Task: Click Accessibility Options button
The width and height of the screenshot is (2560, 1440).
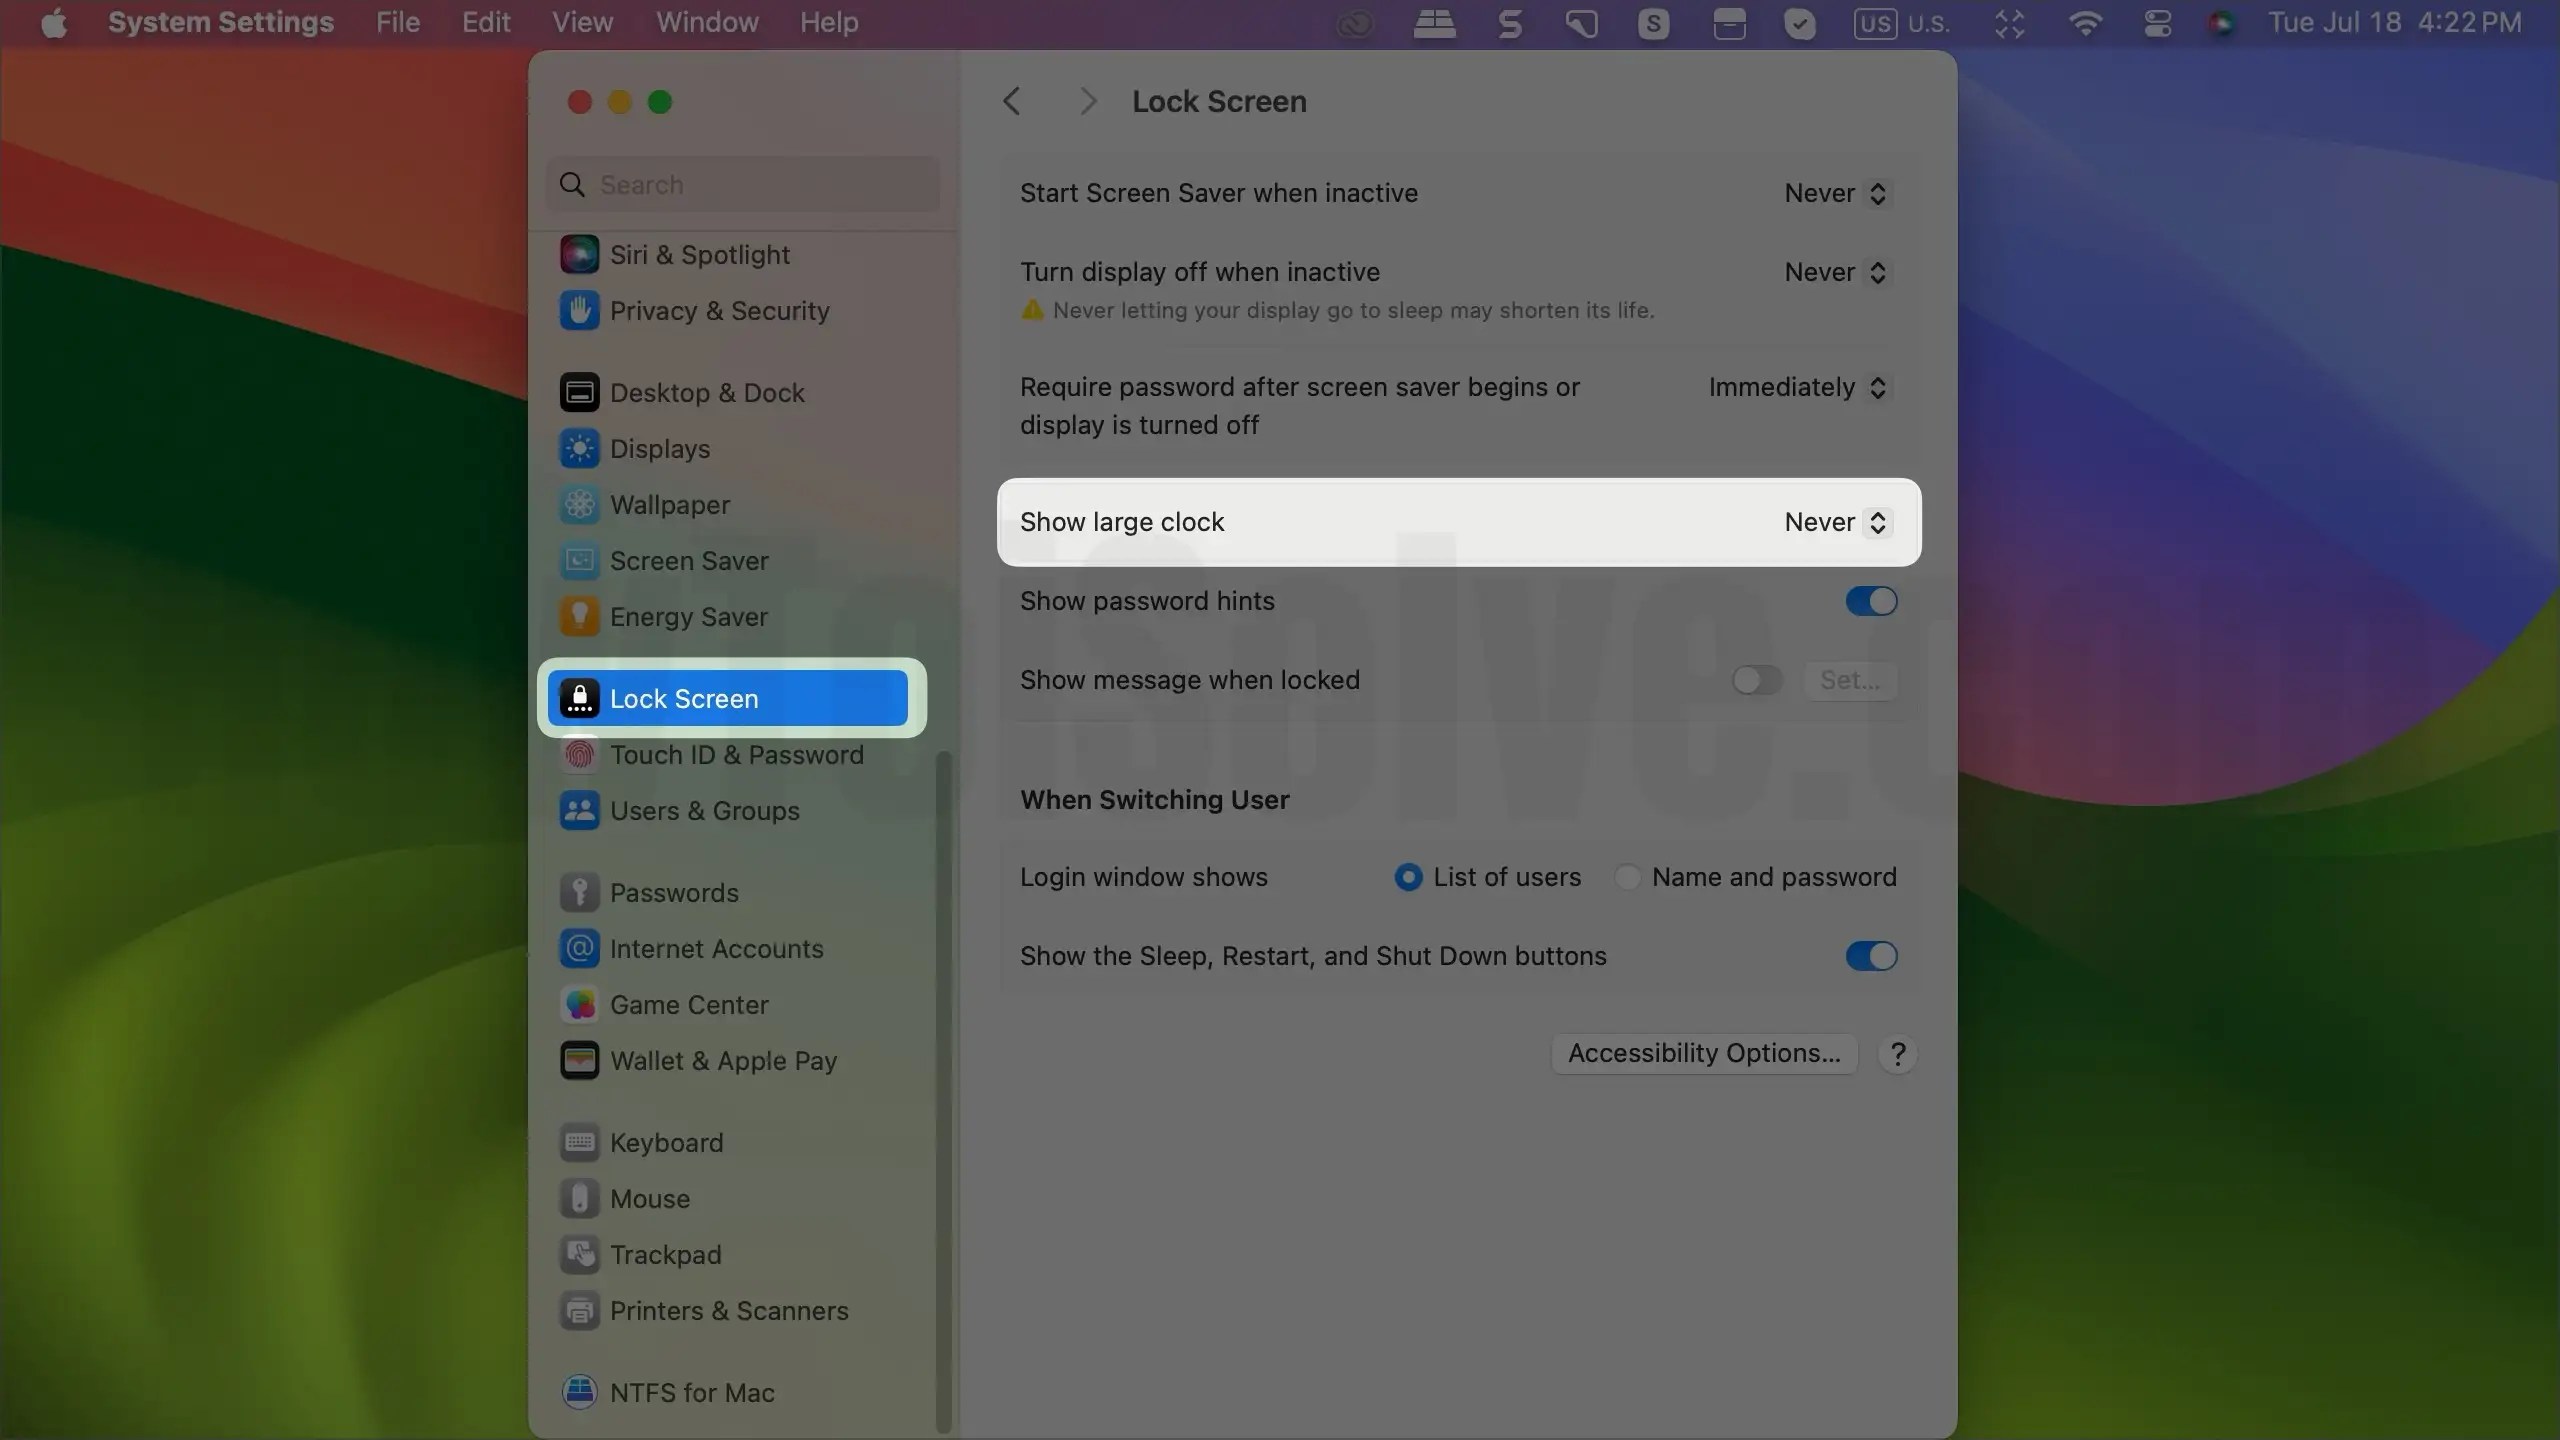Action: (1703, 1052)
